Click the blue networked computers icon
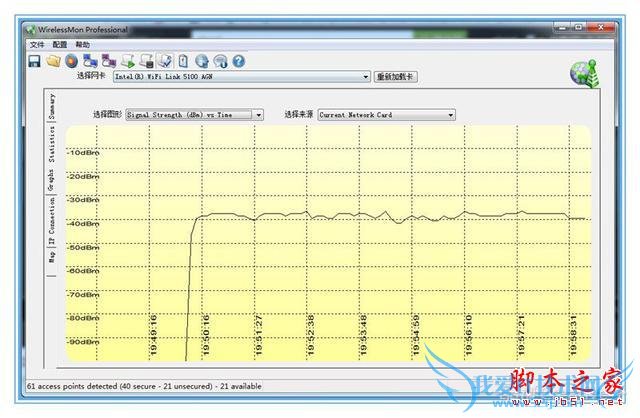 point(90,61)
